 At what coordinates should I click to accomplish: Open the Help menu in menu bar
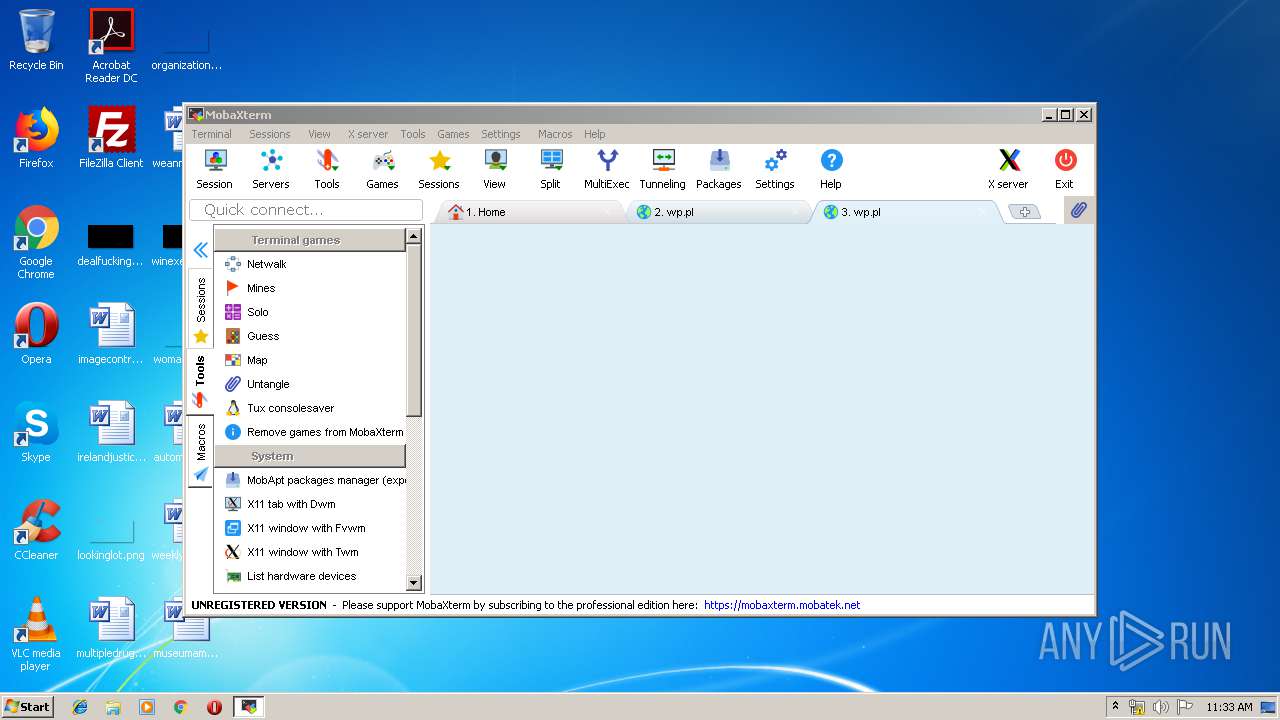595,134
